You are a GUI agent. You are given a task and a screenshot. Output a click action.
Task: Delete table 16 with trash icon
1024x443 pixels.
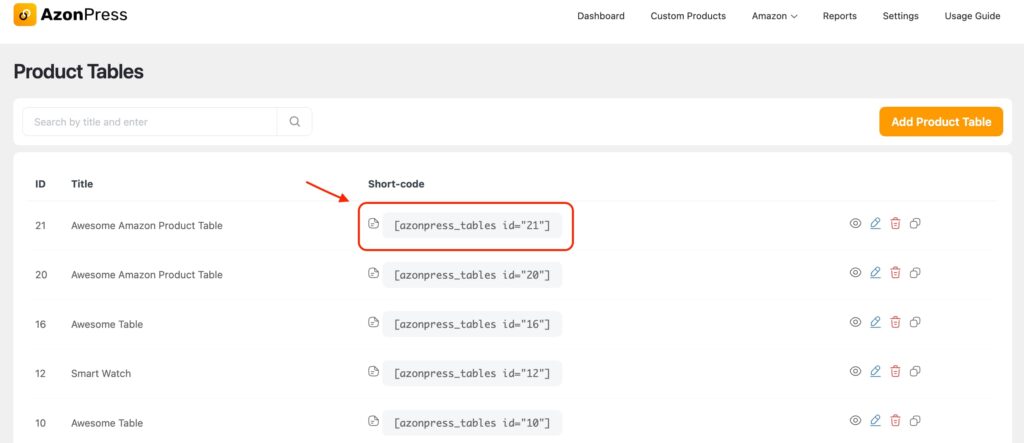click(895, 322)
